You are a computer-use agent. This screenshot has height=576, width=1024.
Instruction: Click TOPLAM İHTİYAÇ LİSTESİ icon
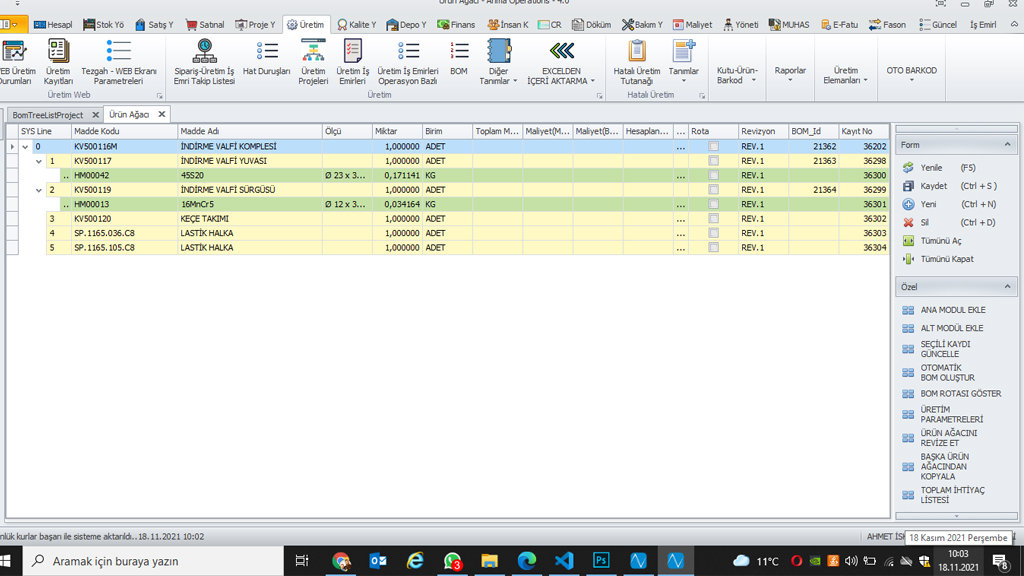click(x=908, y=495)
